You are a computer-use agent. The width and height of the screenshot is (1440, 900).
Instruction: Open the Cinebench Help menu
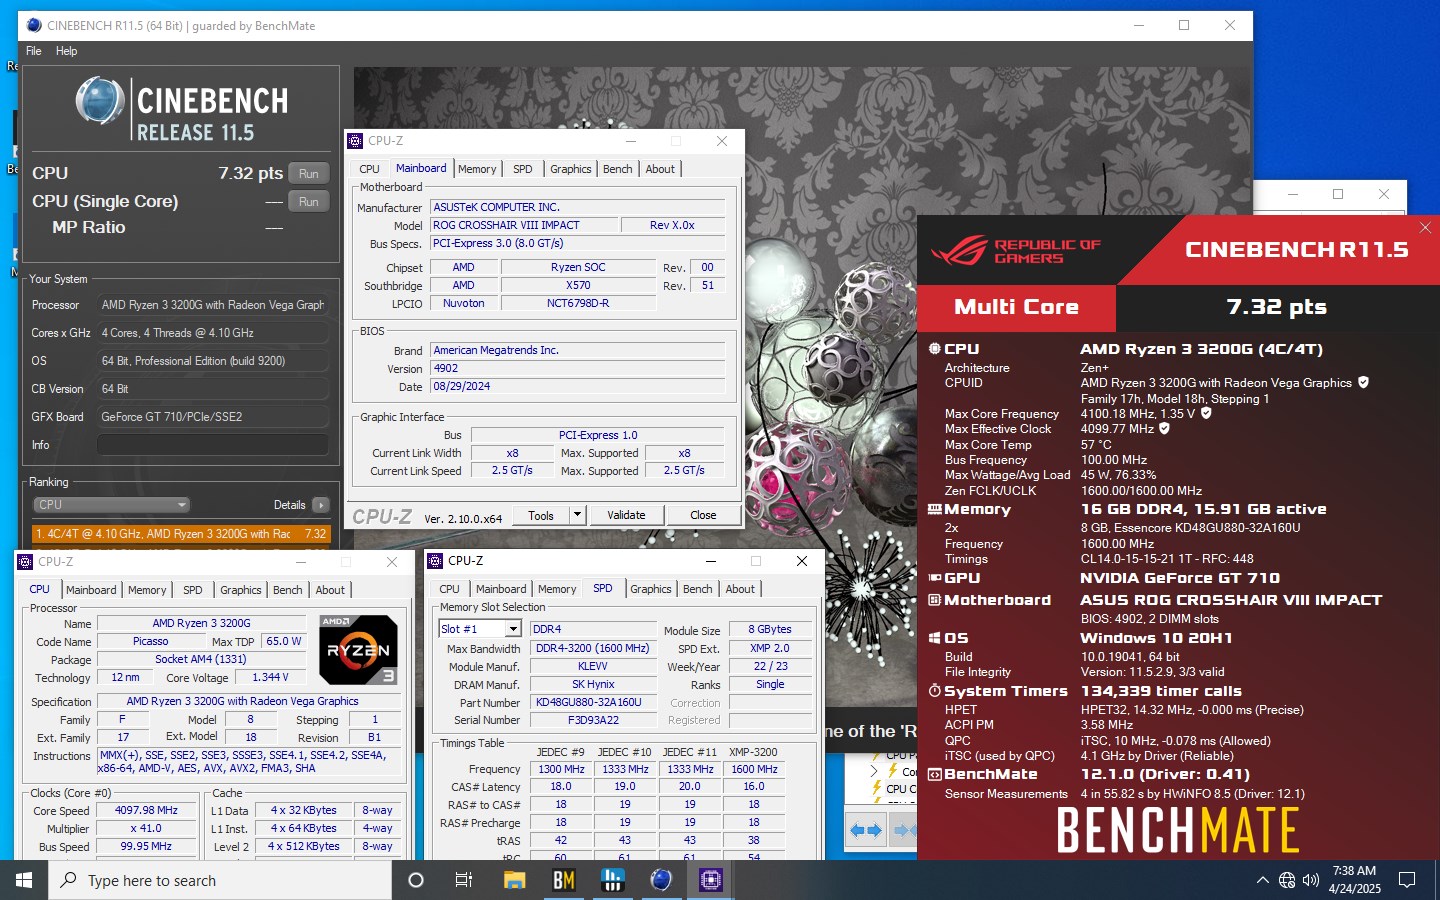click(66, 51)
